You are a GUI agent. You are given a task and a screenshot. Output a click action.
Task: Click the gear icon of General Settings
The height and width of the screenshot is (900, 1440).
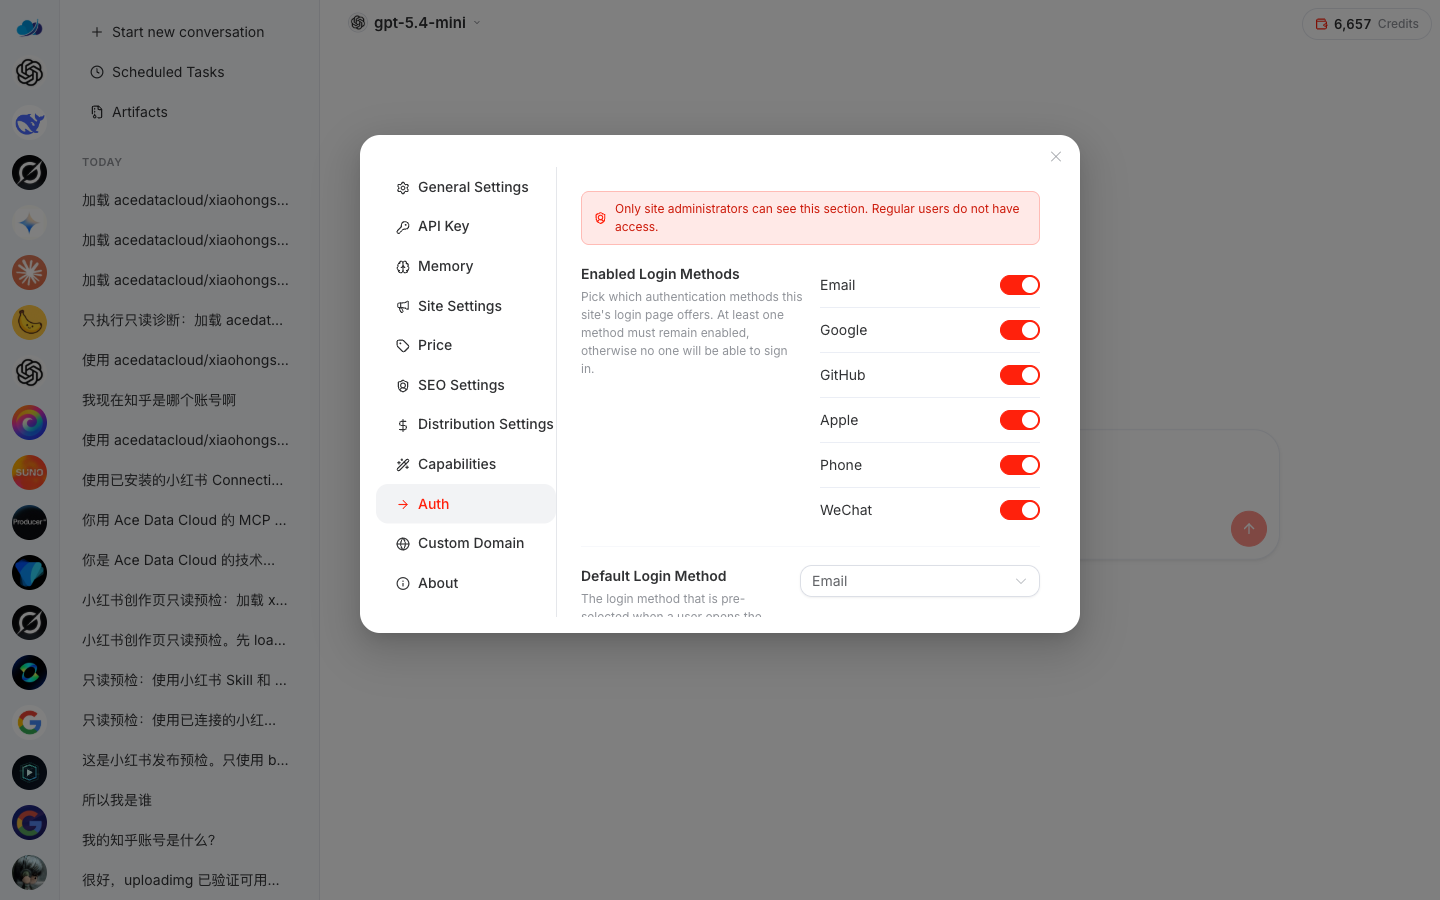[403, 188]
